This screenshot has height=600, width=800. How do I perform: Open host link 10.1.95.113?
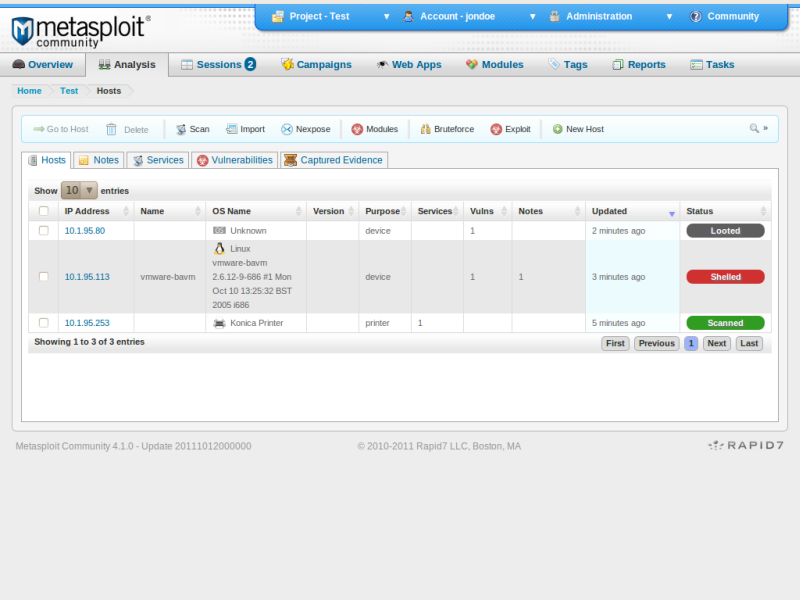(x=87, y=277)
